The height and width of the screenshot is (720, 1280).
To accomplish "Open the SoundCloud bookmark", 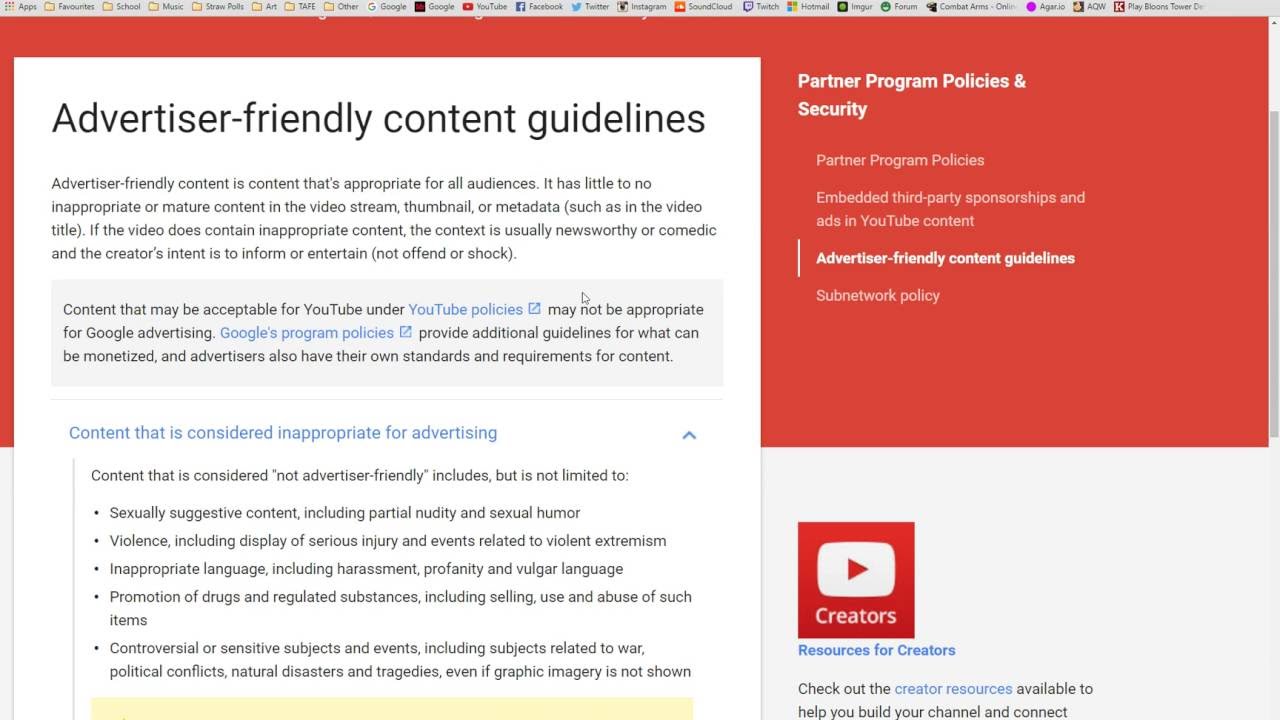I will pos(704,6).
